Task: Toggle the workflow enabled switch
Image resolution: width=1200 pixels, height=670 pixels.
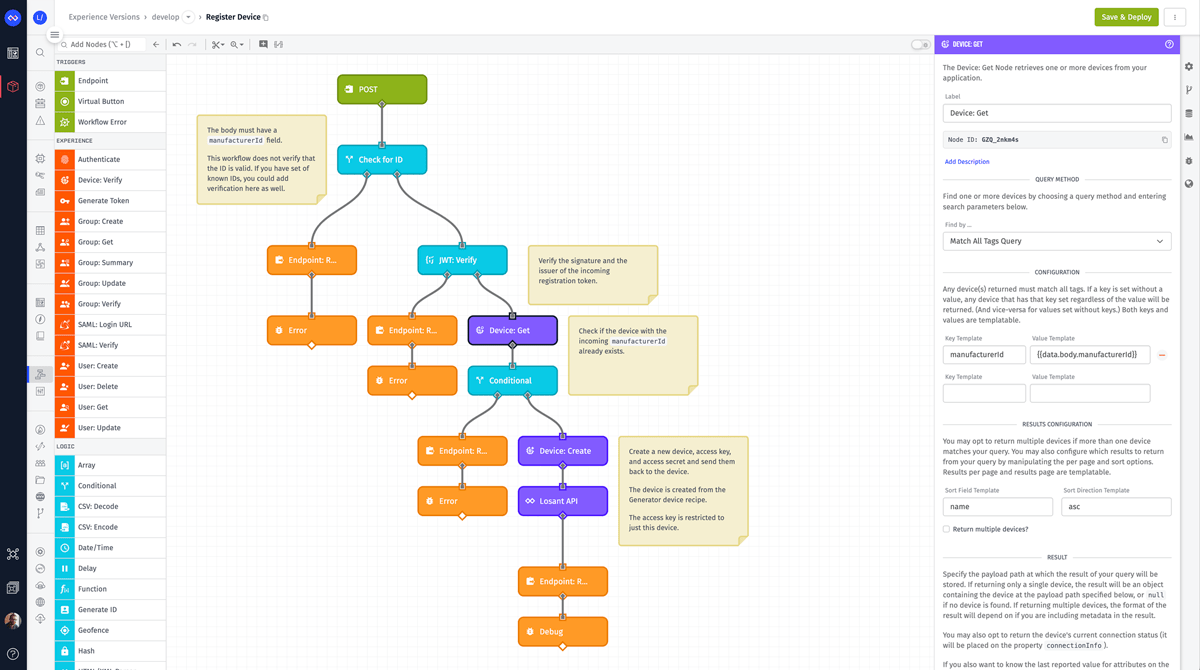Action: [x=919, y=45]
